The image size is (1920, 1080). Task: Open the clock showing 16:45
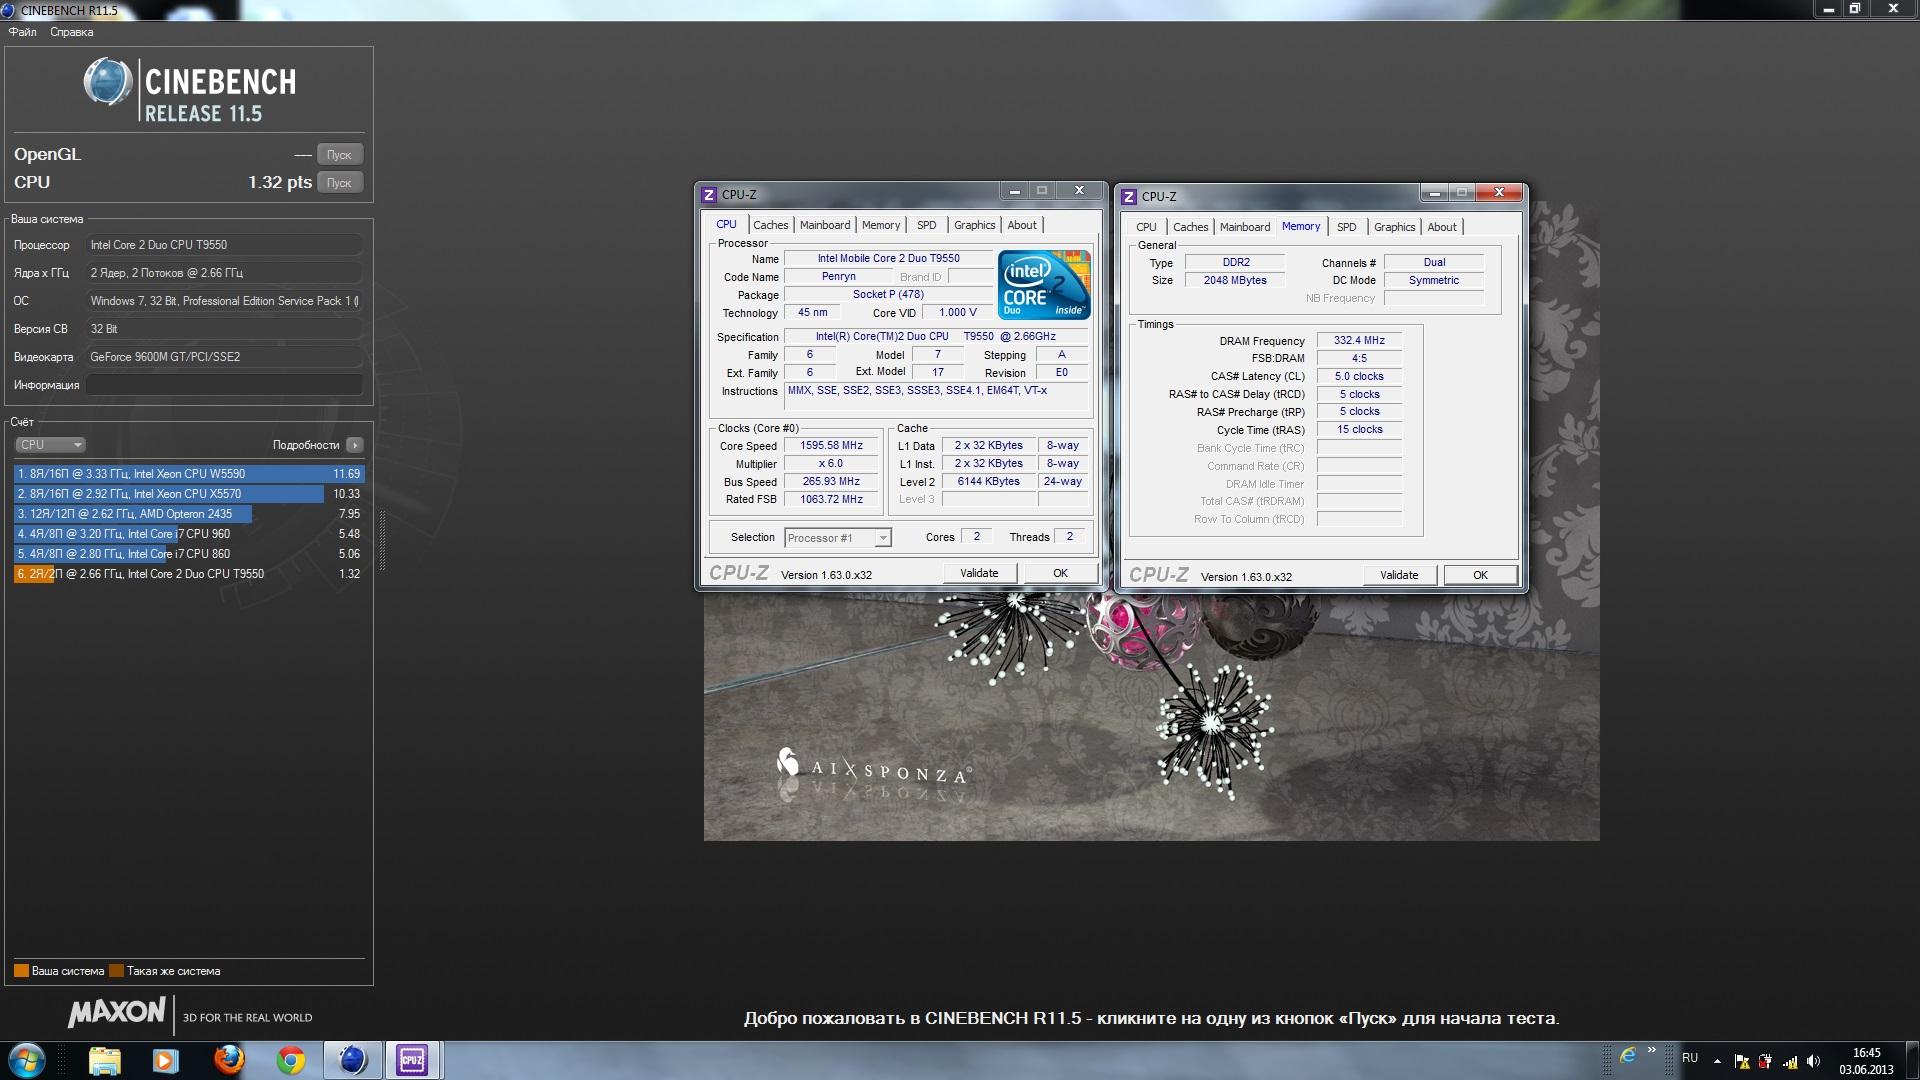(1866, 1061)
